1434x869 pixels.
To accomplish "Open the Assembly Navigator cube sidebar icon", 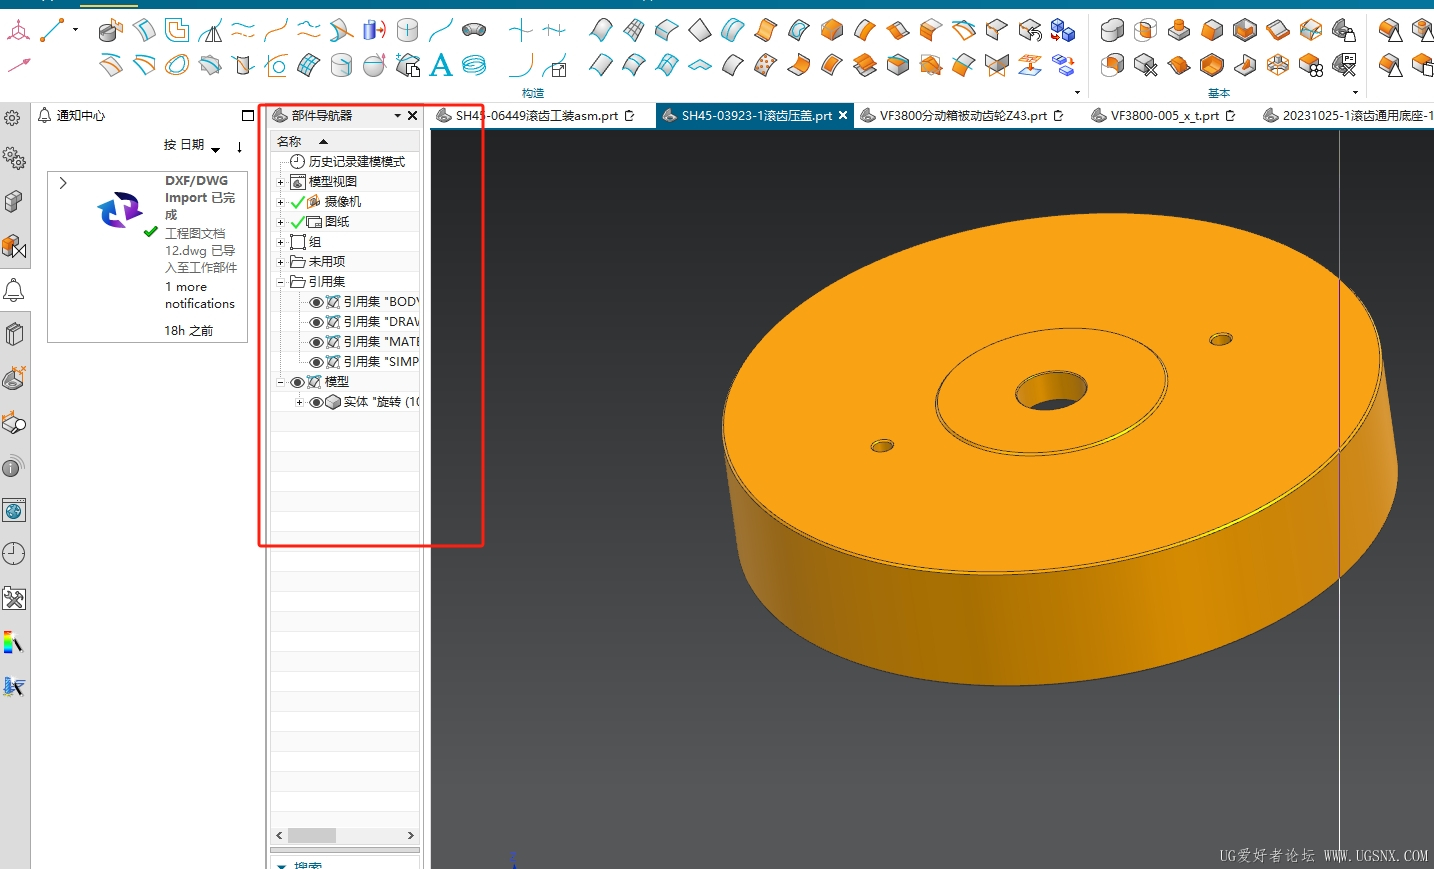I will [x=14, y=202].
